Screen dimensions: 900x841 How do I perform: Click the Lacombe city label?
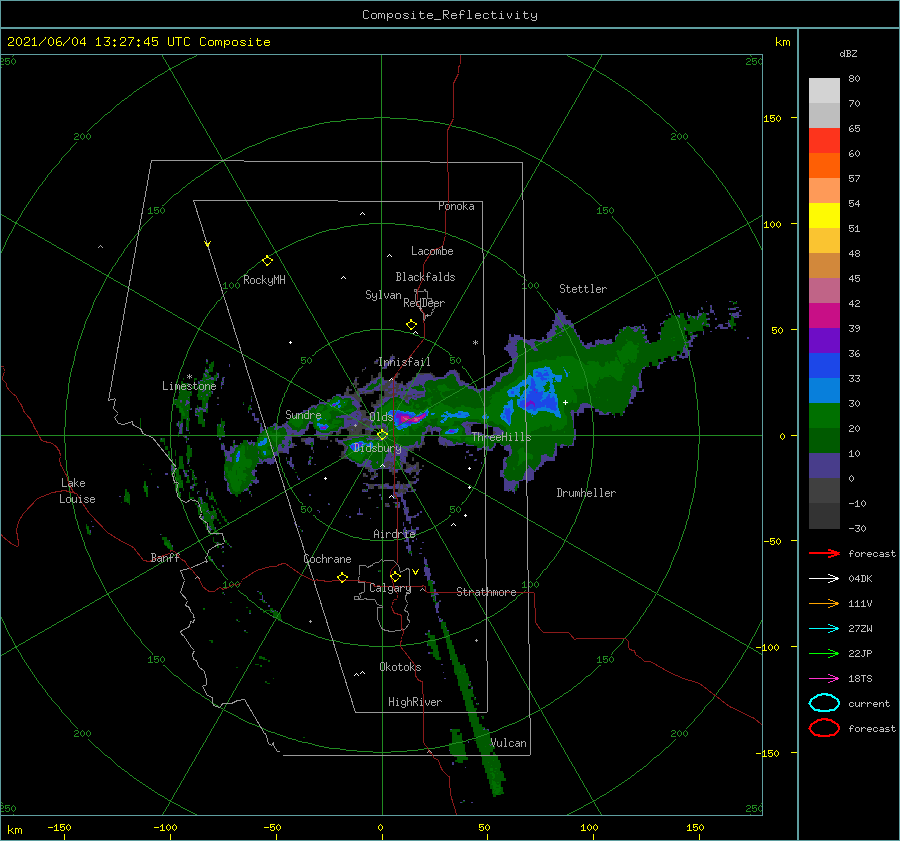coord(432,251)
